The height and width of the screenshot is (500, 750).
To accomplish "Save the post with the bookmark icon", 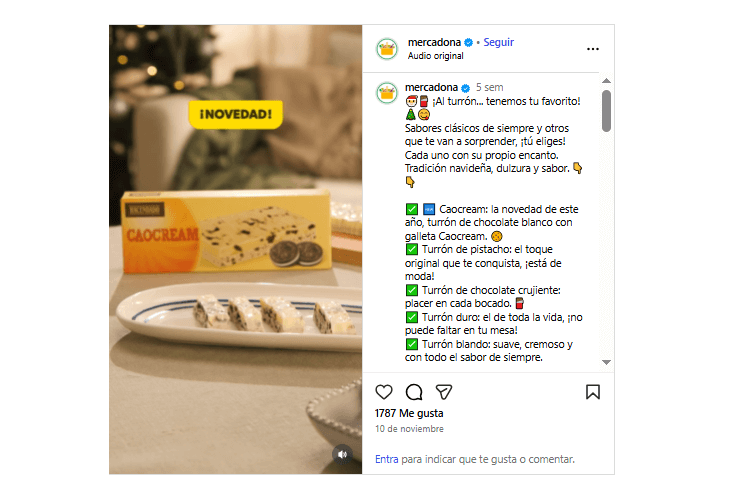I will point(592,392).
